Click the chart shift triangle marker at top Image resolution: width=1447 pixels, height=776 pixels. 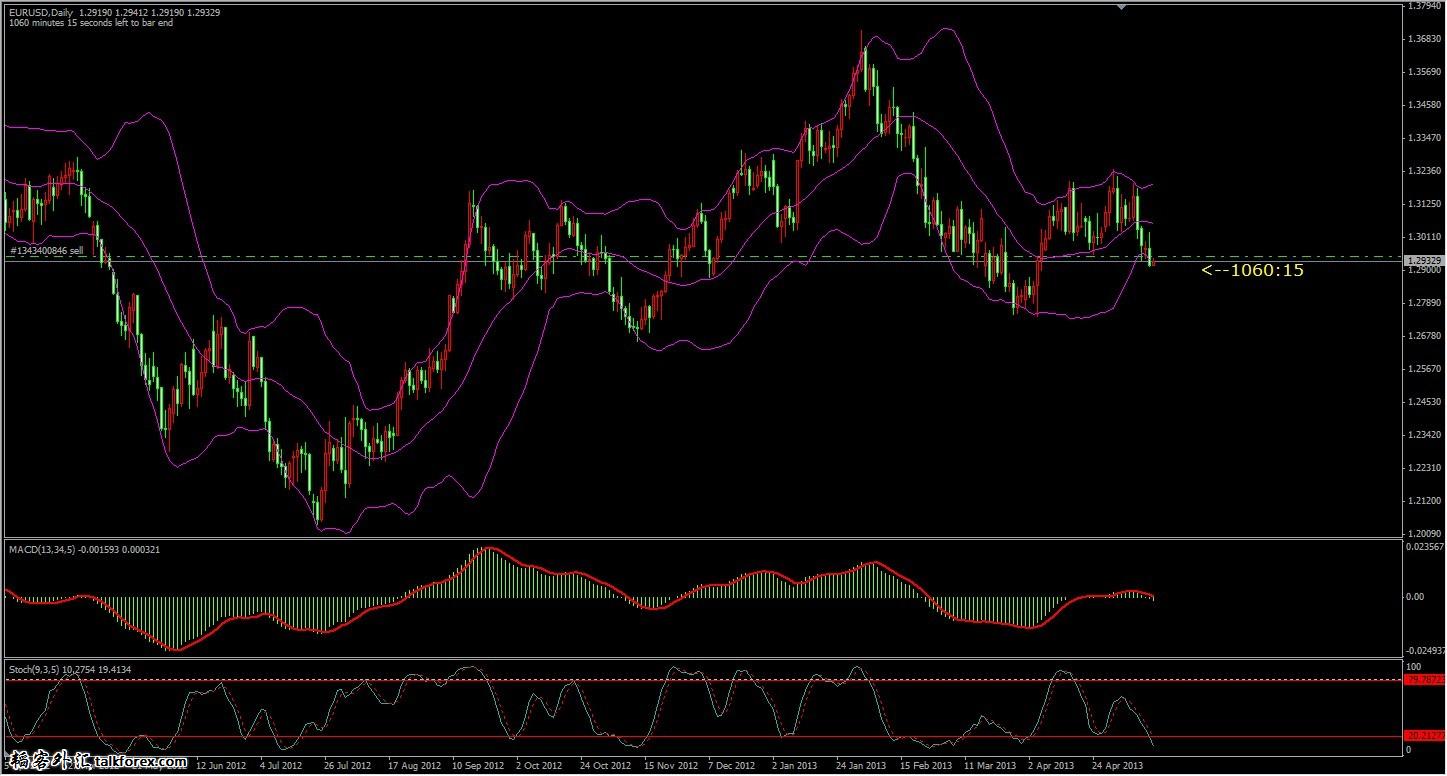pyautogui.click(x=1122, y=7)
